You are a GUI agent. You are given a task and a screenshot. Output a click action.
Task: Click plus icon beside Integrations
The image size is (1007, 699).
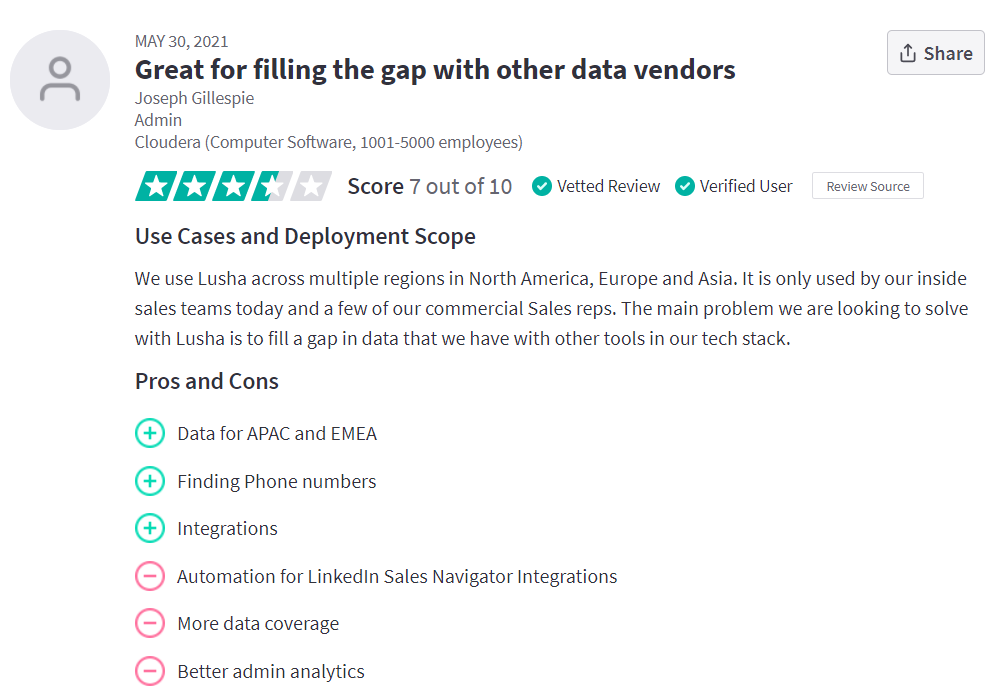point(150,528)
